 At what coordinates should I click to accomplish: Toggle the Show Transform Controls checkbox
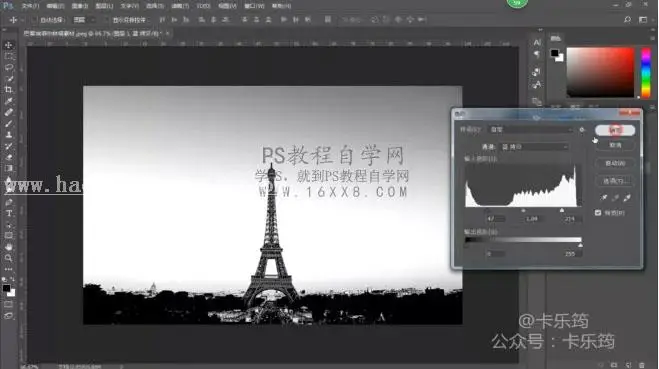click(105, 20)
